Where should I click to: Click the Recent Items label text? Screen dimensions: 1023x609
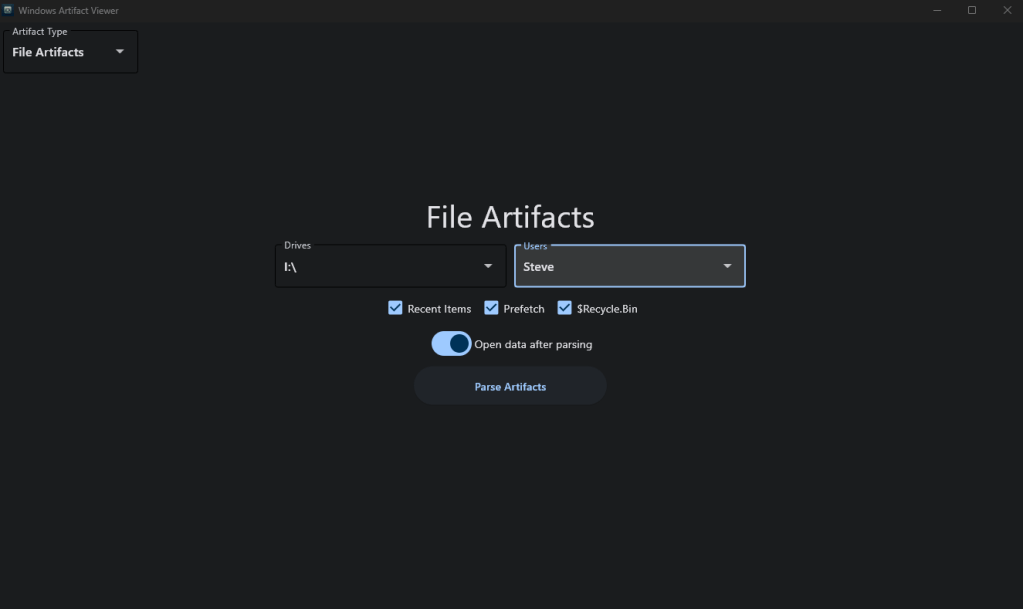439,309
